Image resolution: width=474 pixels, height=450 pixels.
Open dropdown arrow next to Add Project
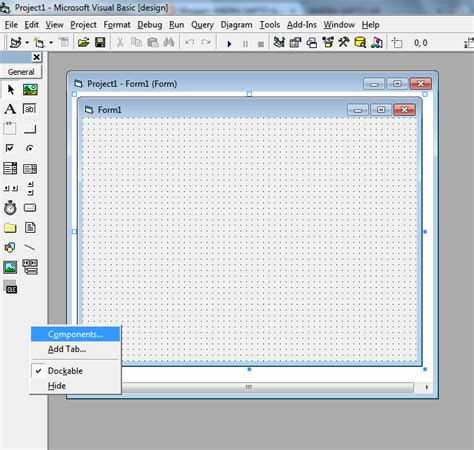tap(27, 43)
